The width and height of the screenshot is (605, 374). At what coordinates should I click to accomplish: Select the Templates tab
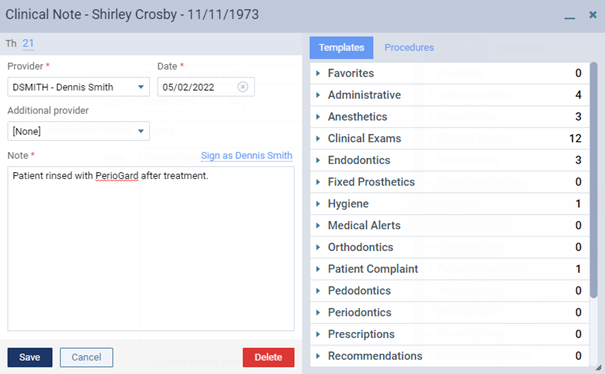341,47
